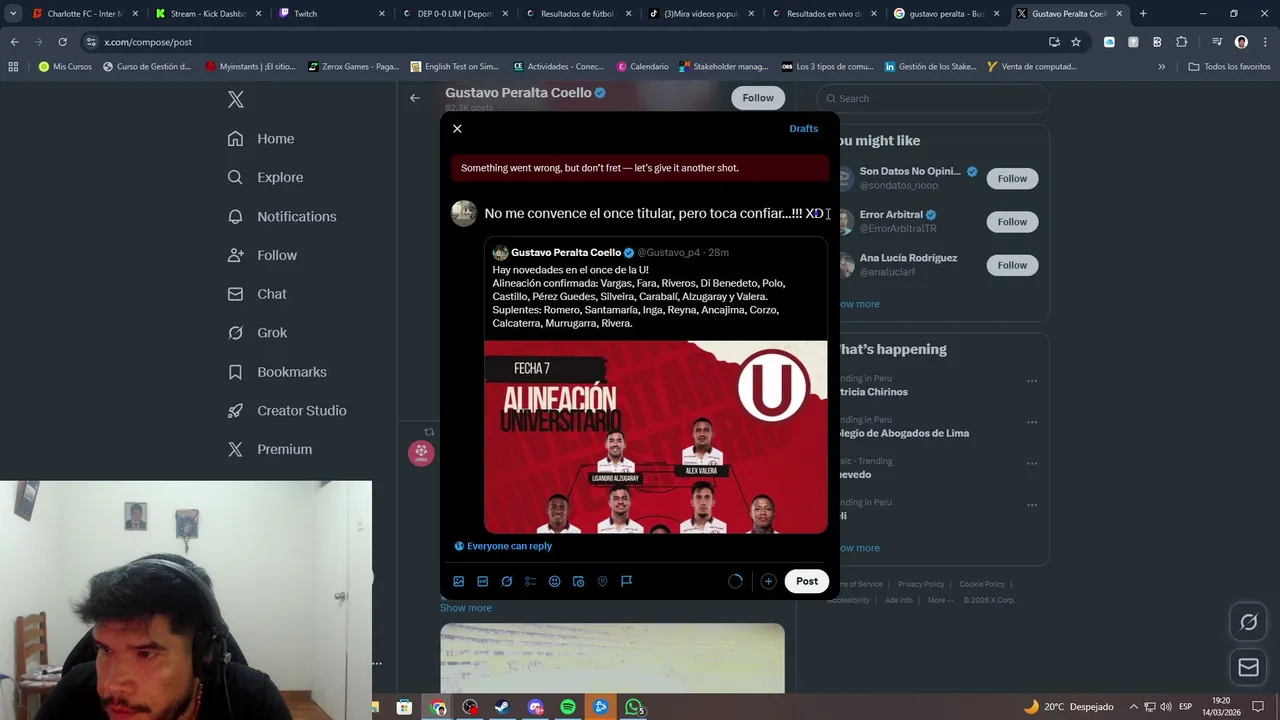Click the Chrome tab search dropdown arrow
Screen dimensions: 1280x720
13,14
